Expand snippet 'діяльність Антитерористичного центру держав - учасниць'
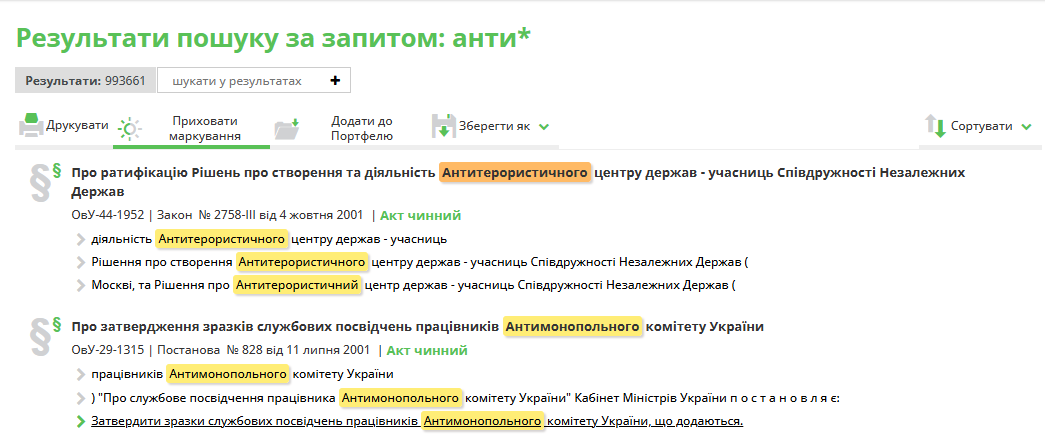Viewport: 1045px width, 443px height. click(81, 239)
